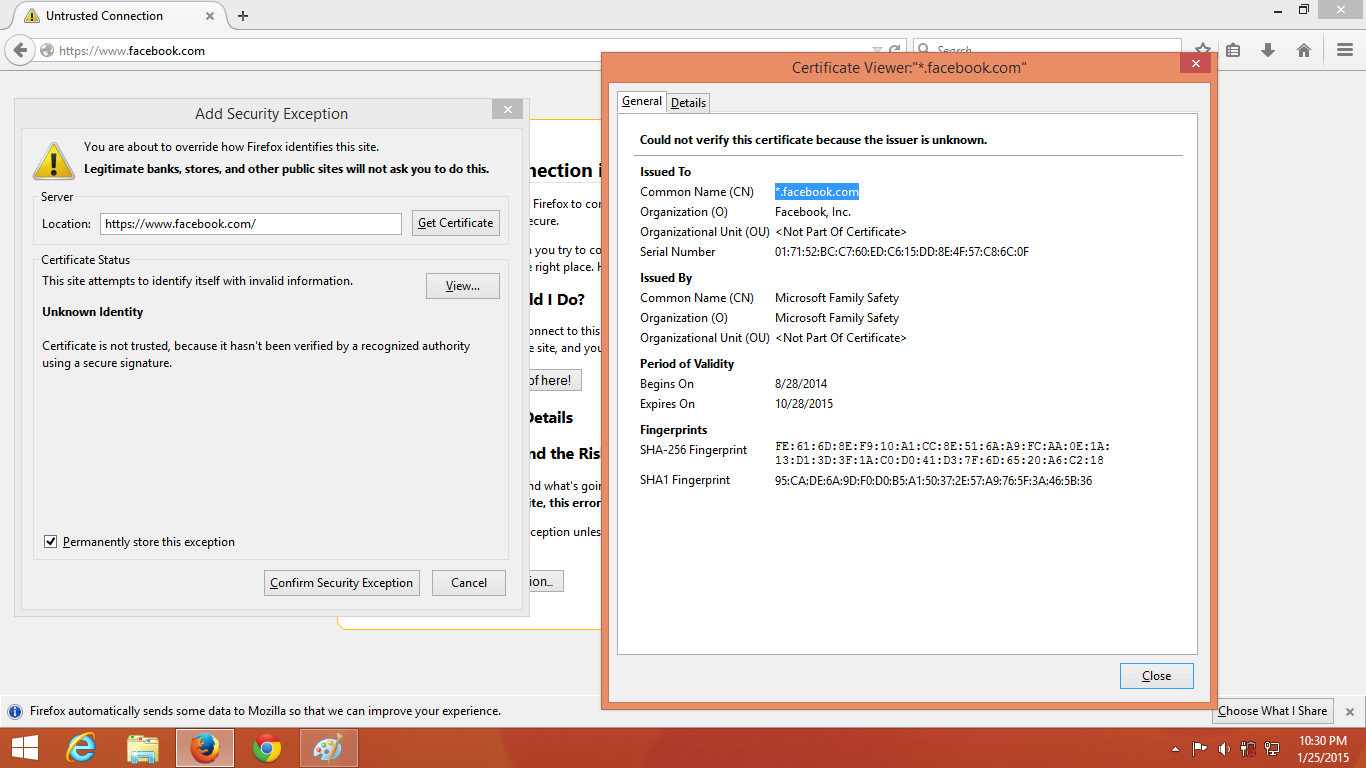Open the Windows Start button

coord(24,748)
